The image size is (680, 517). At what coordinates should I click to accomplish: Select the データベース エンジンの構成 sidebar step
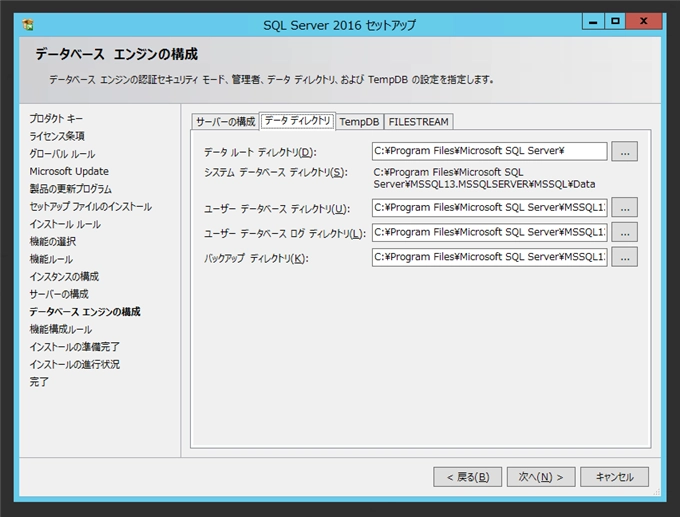tap(85, 312)
